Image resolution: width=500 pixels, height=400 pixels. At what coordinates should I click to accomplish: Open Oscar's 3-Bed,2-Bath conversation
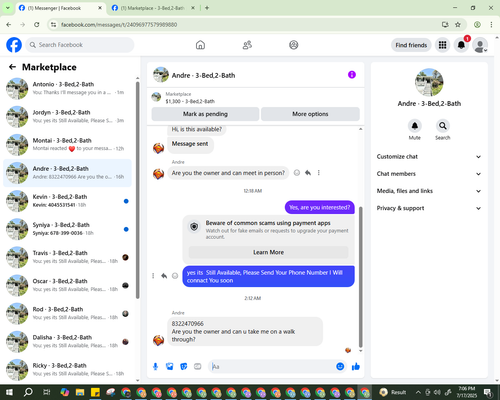(x=67, y=285)
